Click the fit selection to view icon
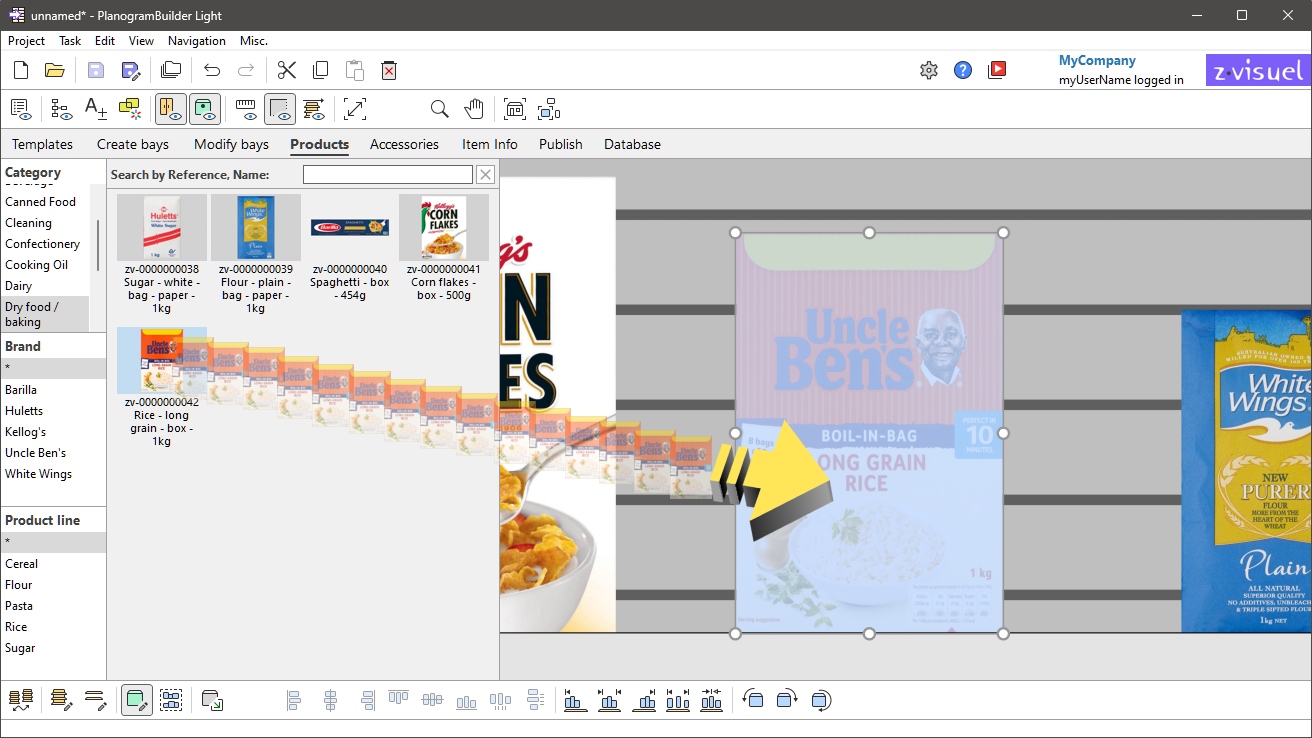 pos(549,109)
